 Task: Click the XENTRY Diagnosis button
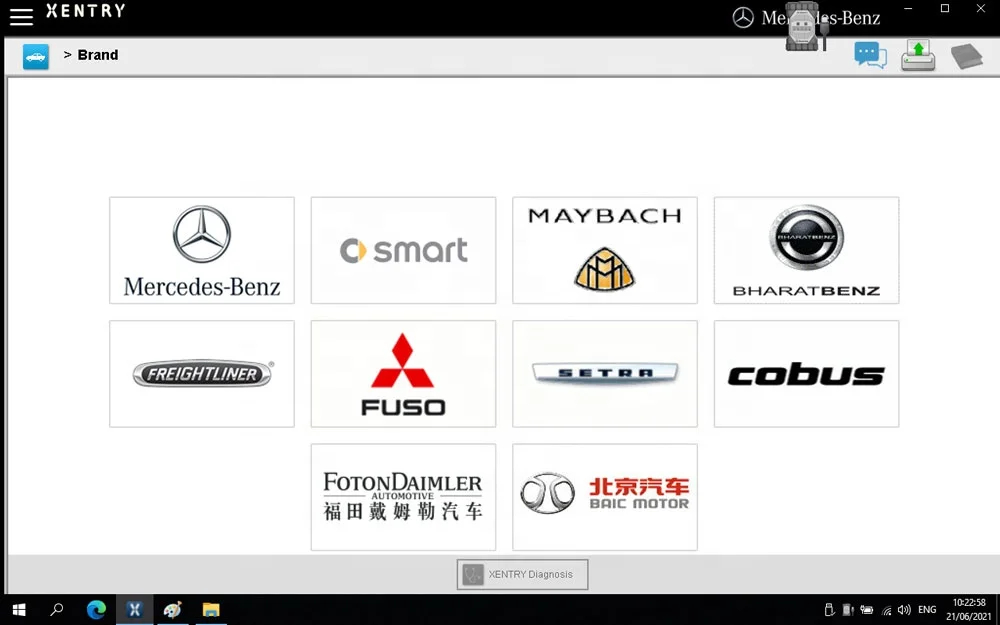521,574
